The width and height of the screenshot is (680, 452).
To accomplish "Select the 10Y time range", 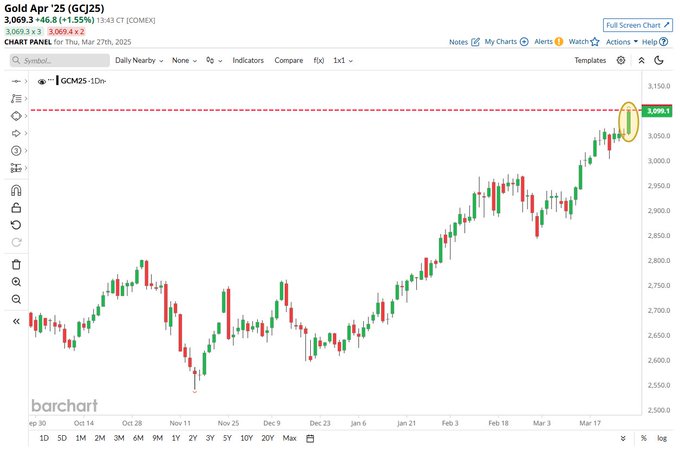I will click(x=246, y=438).
